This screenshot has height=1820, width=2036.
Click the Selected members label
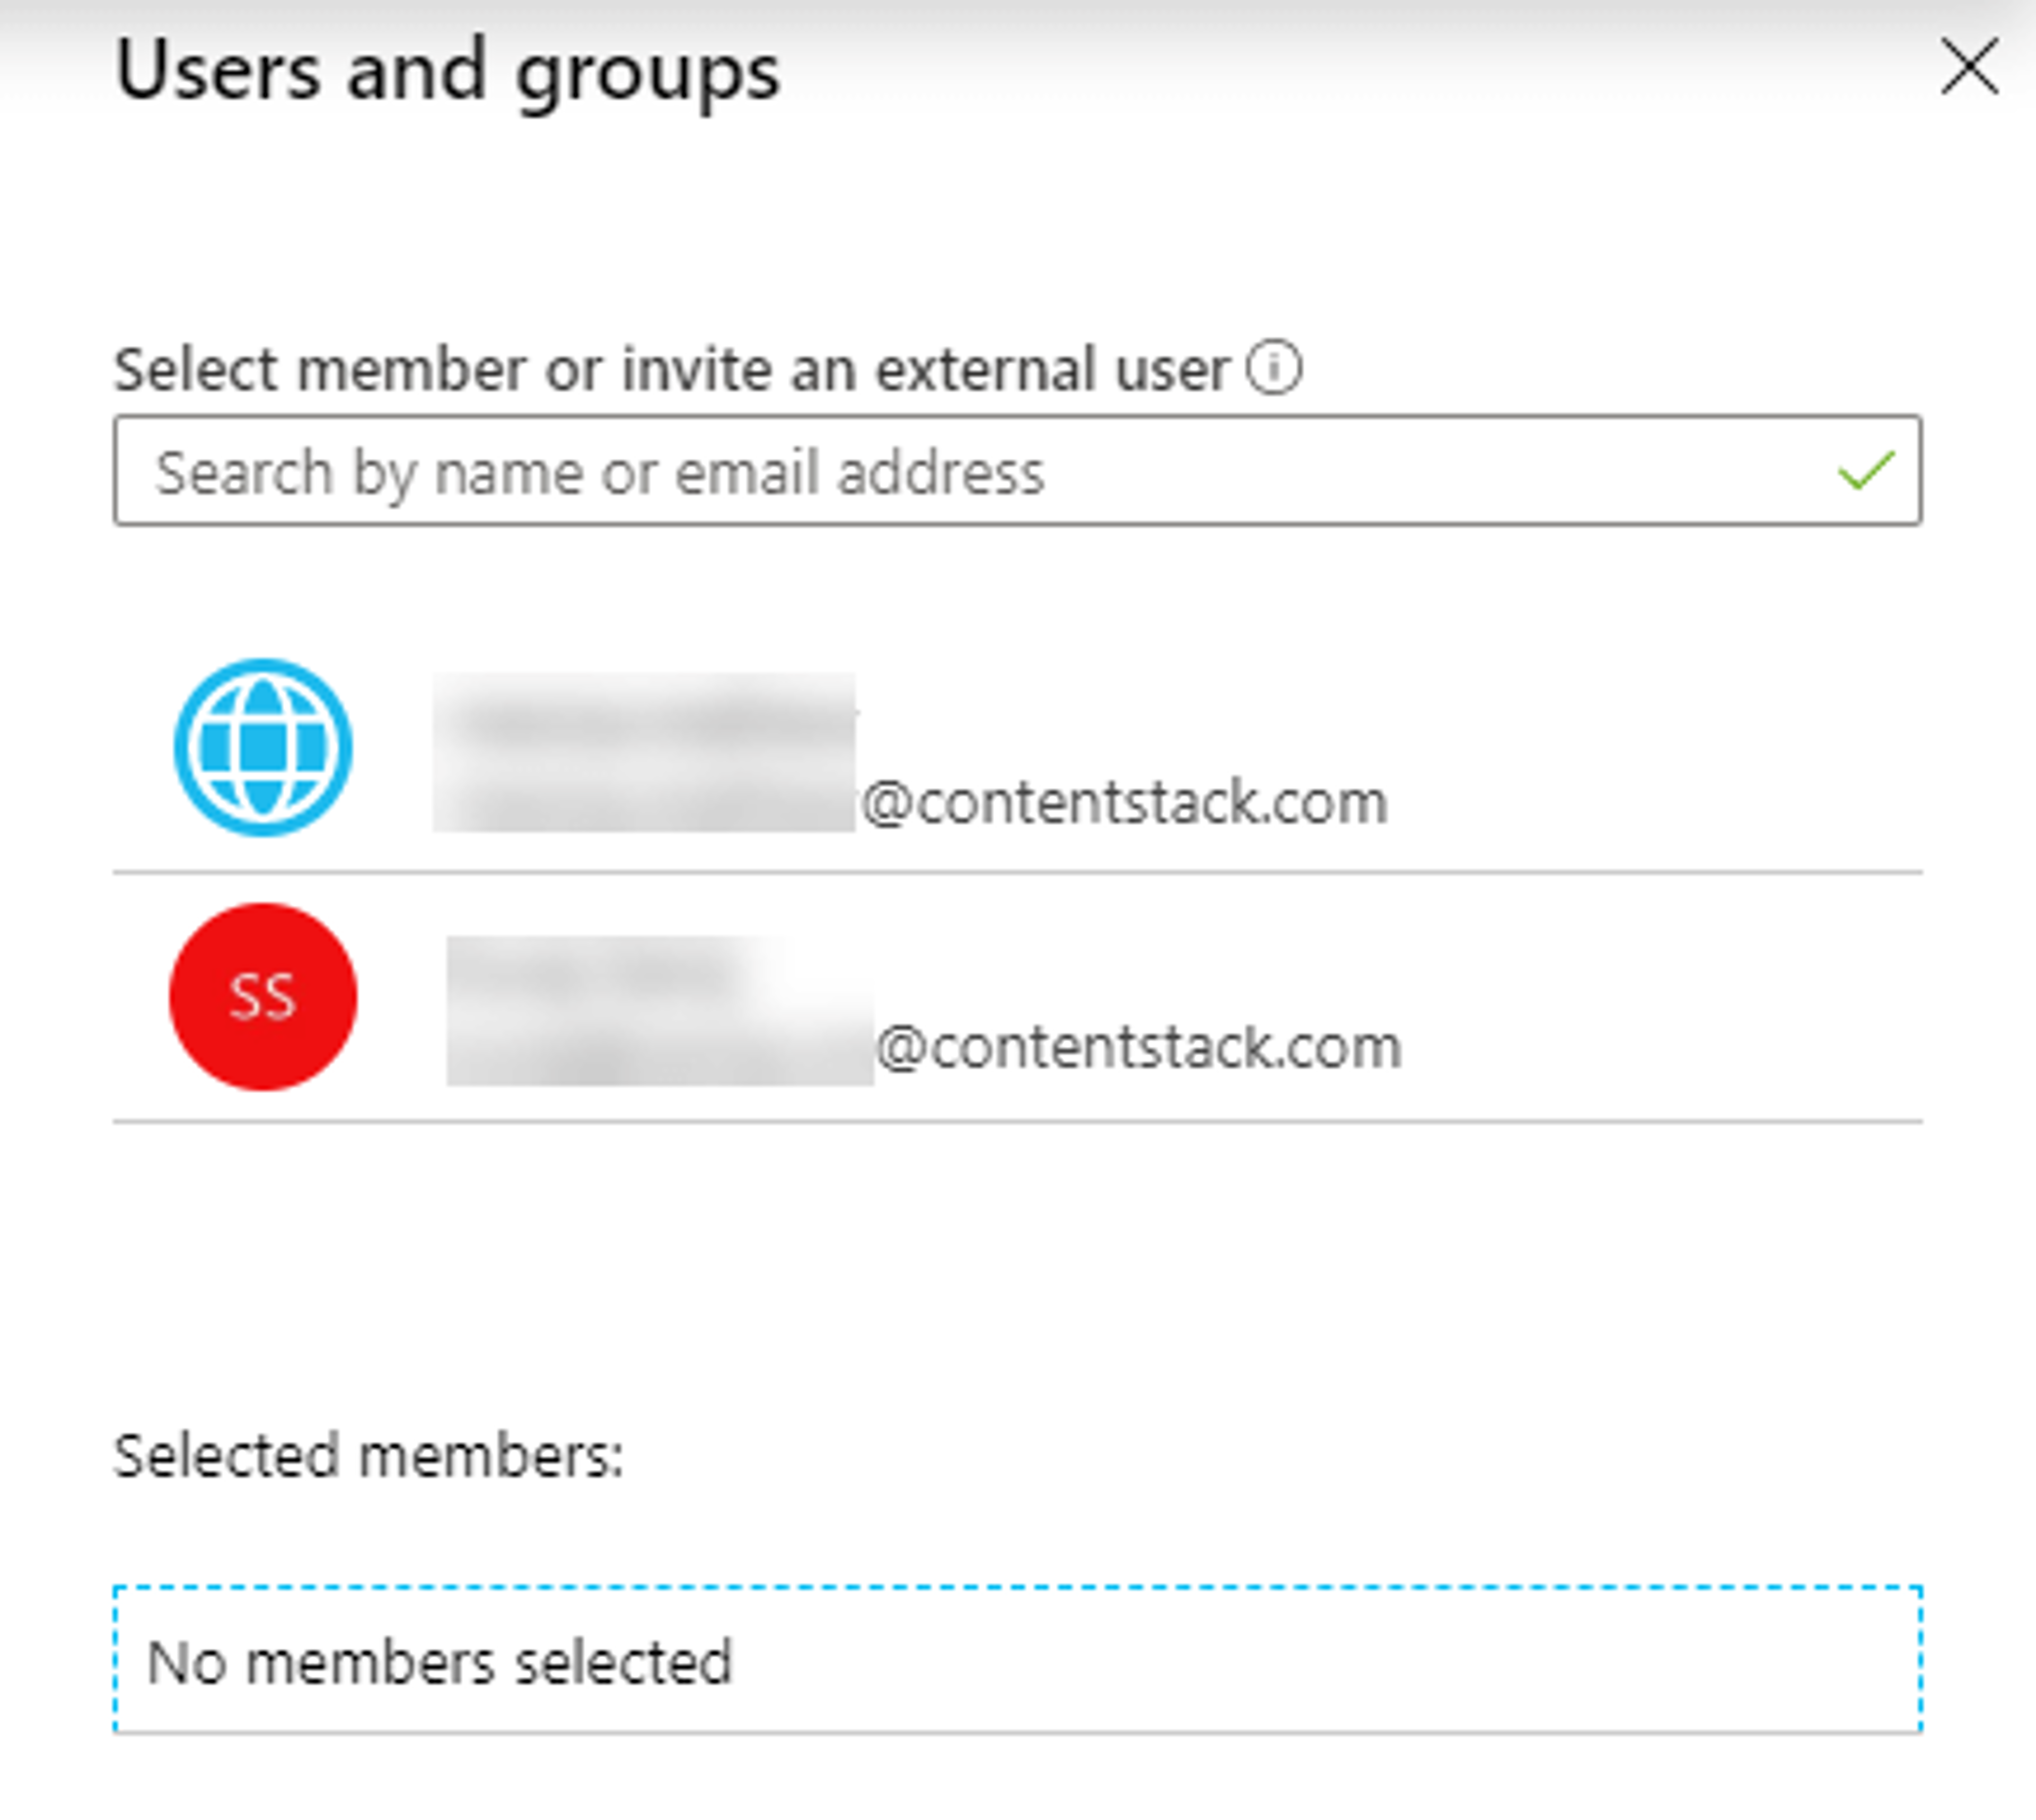[x=368, y=1456]
